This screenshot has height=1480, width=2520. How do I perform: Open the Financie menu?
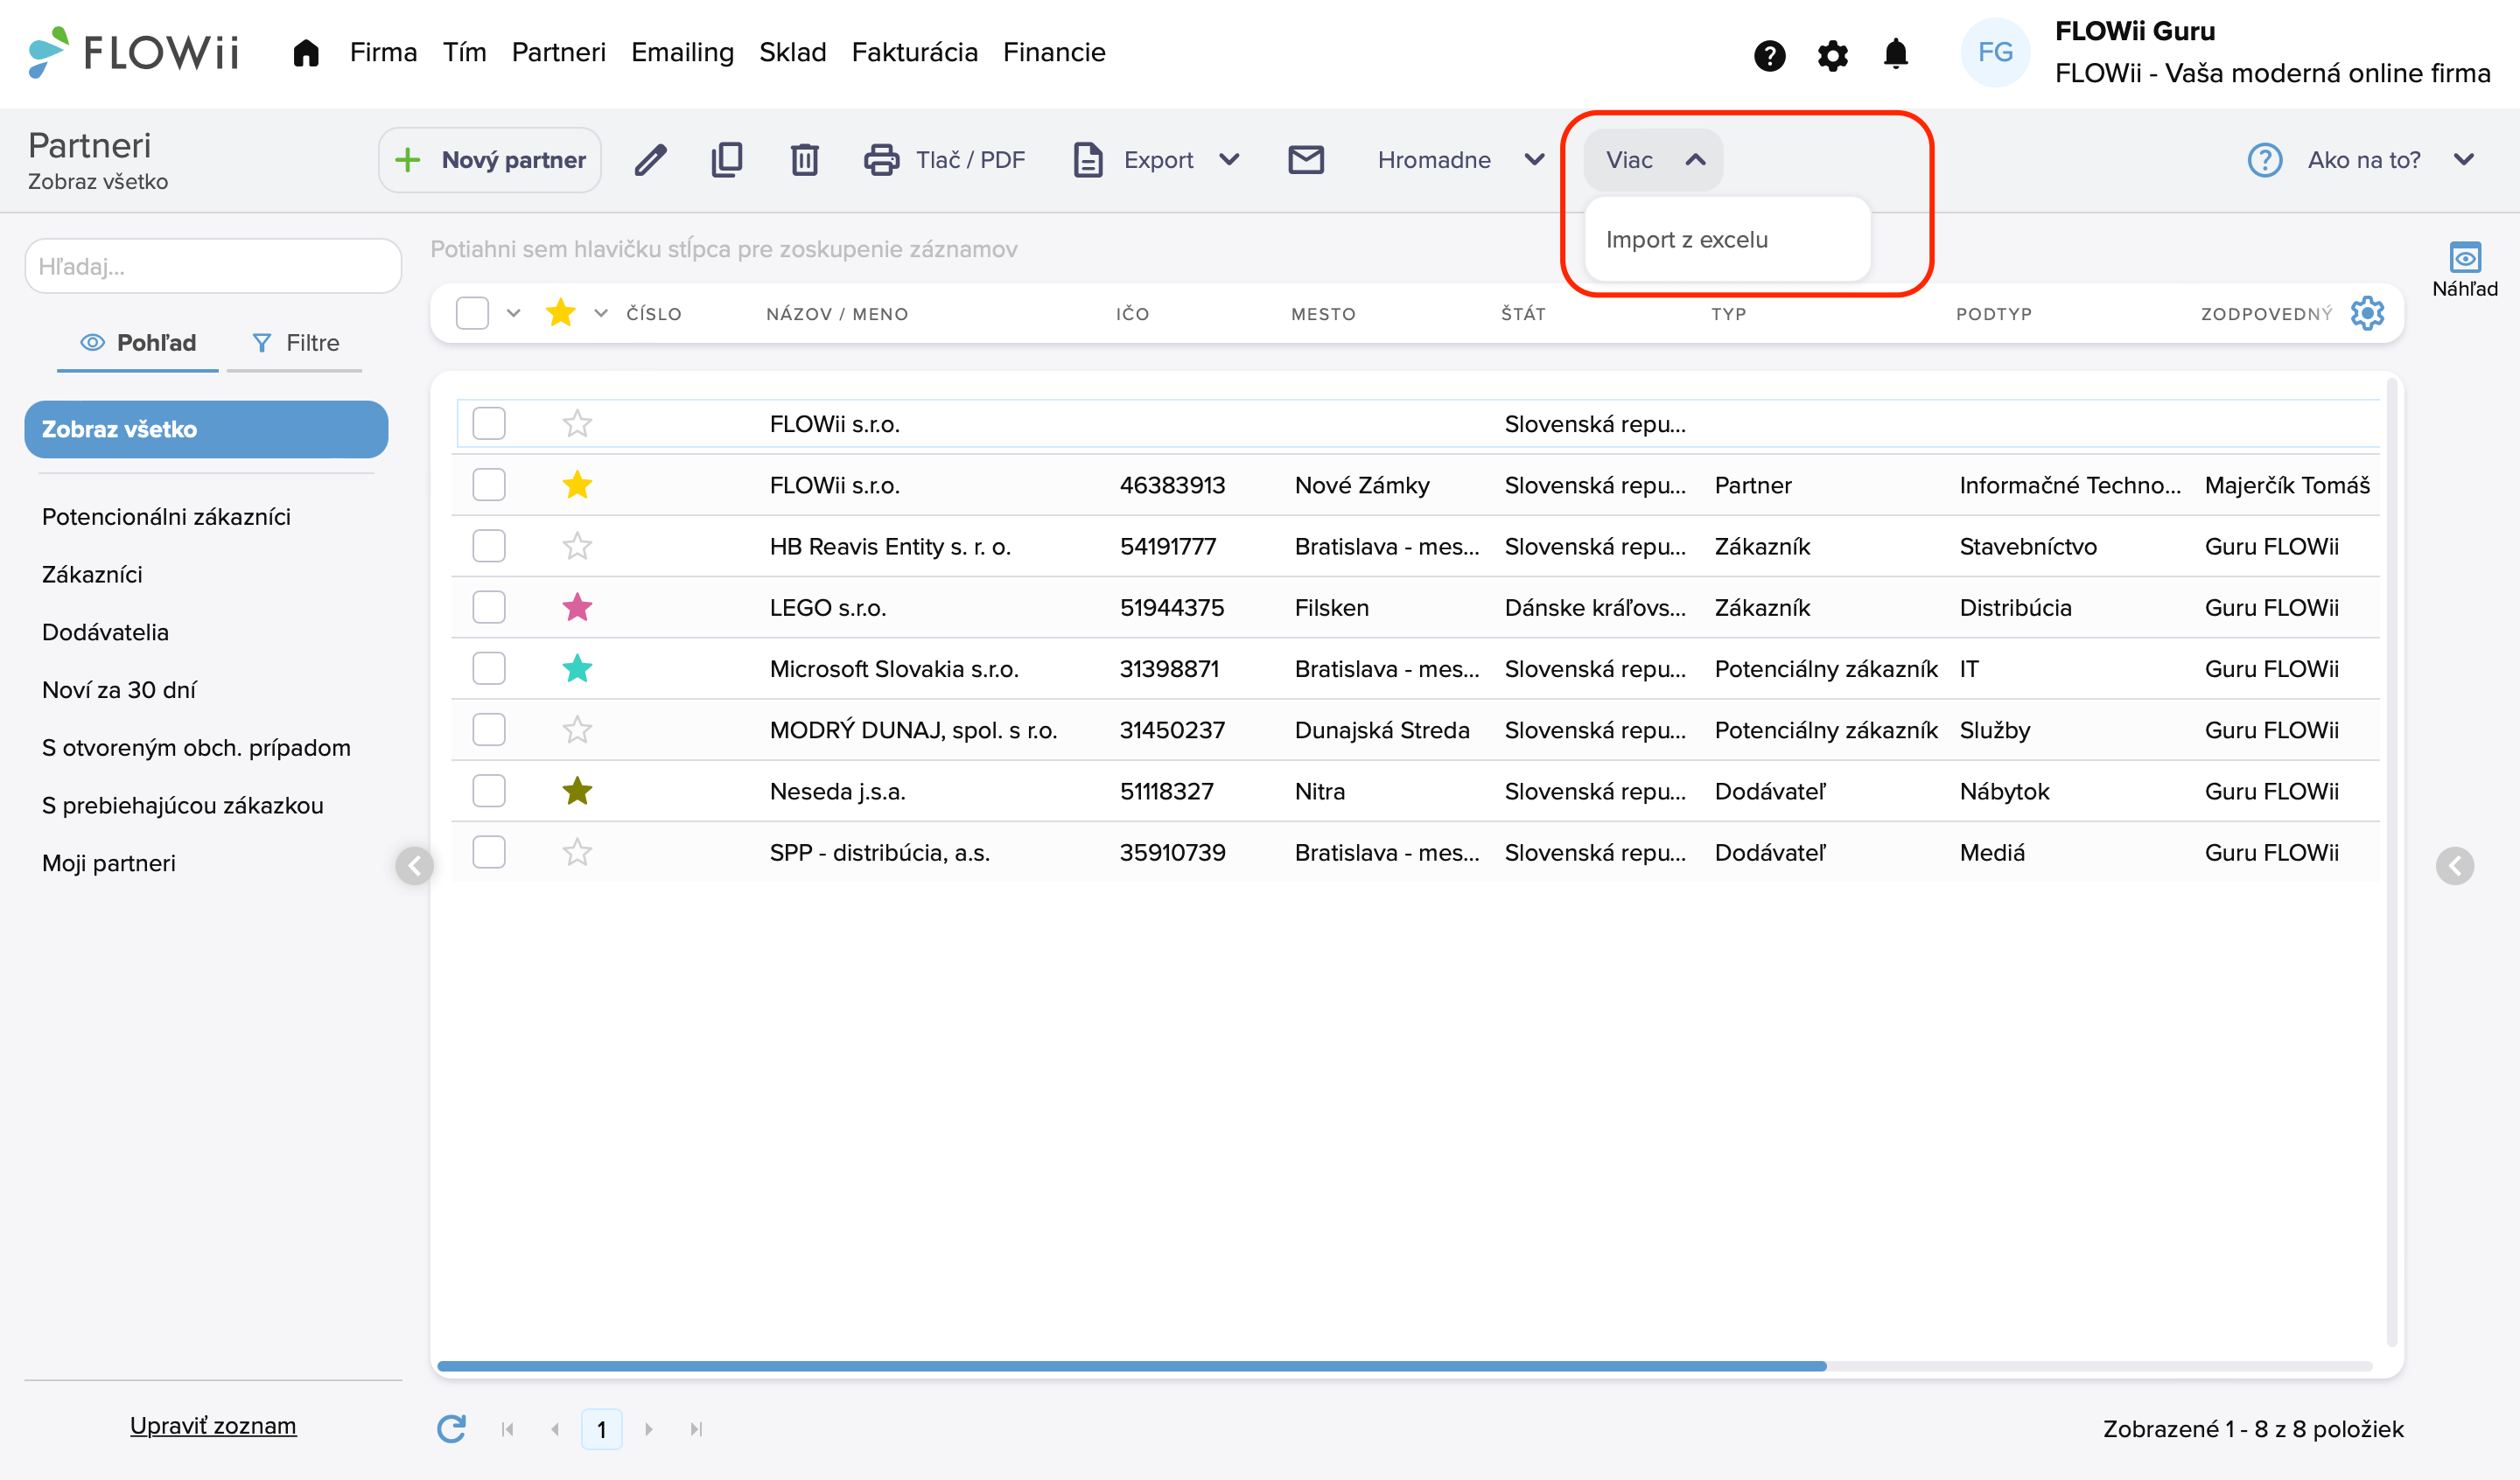1054,52
